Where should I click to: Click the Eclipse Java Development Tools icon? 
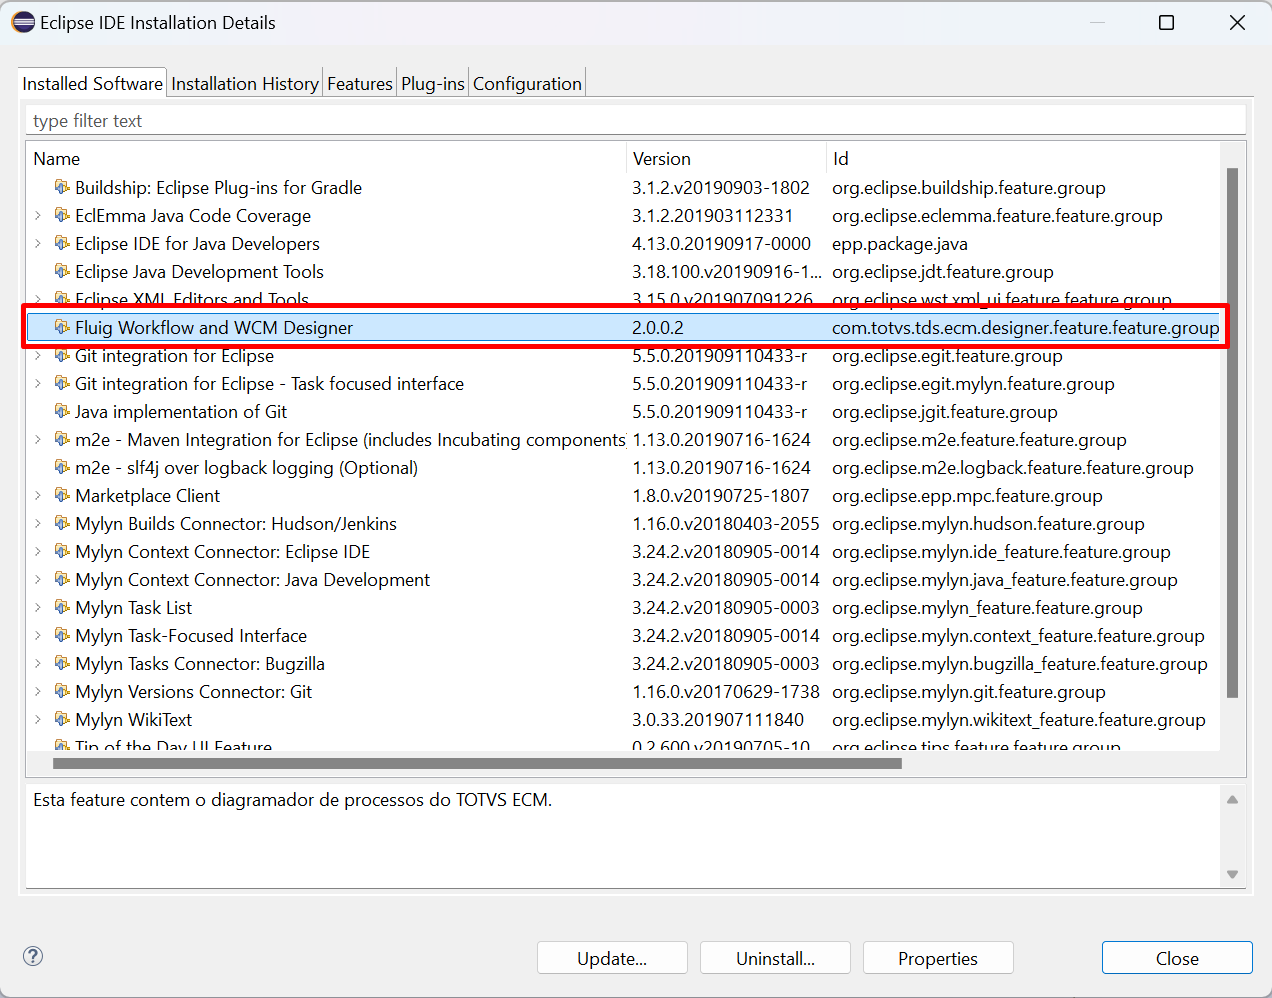tap(62, 271)
